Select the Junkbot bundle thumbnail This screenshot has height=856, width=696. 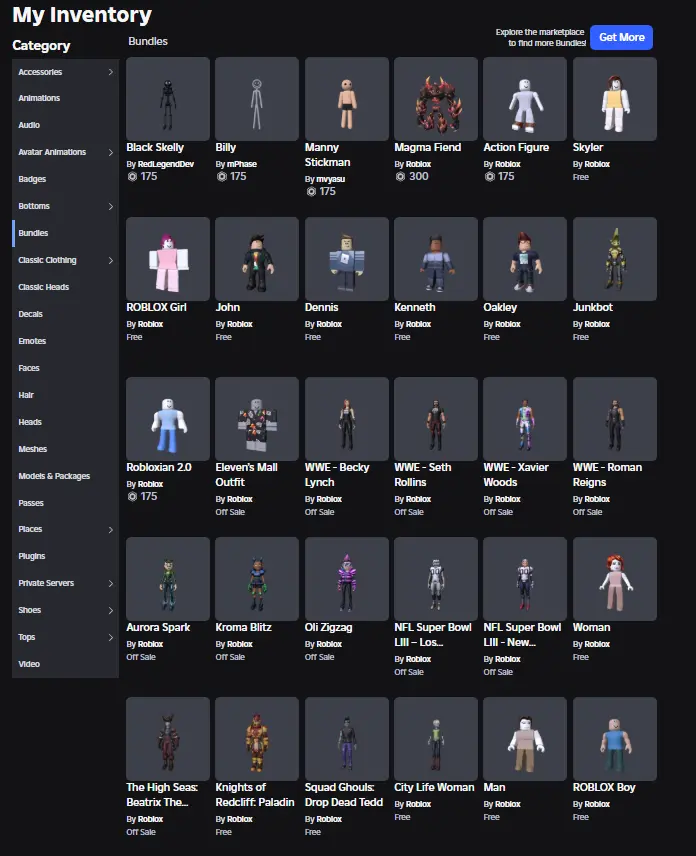pyautogui.click(x=615, y=259)
